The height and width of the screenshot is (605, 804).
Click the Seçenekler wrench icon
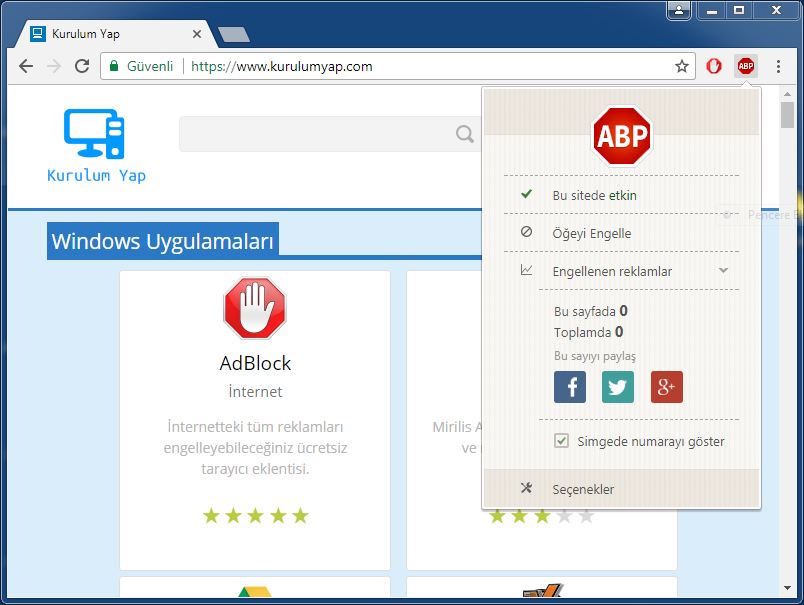526,488
